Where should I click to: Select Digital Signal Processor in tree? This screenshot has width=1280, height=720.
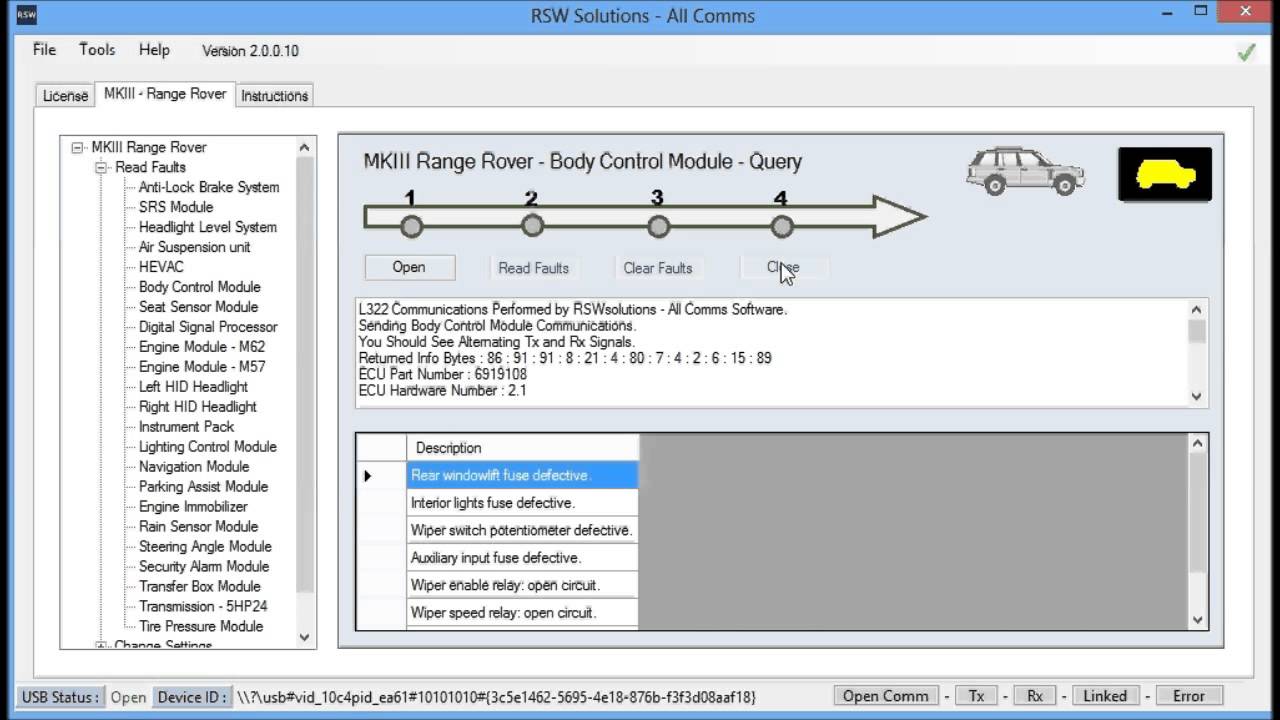click(x=208, y=327)
